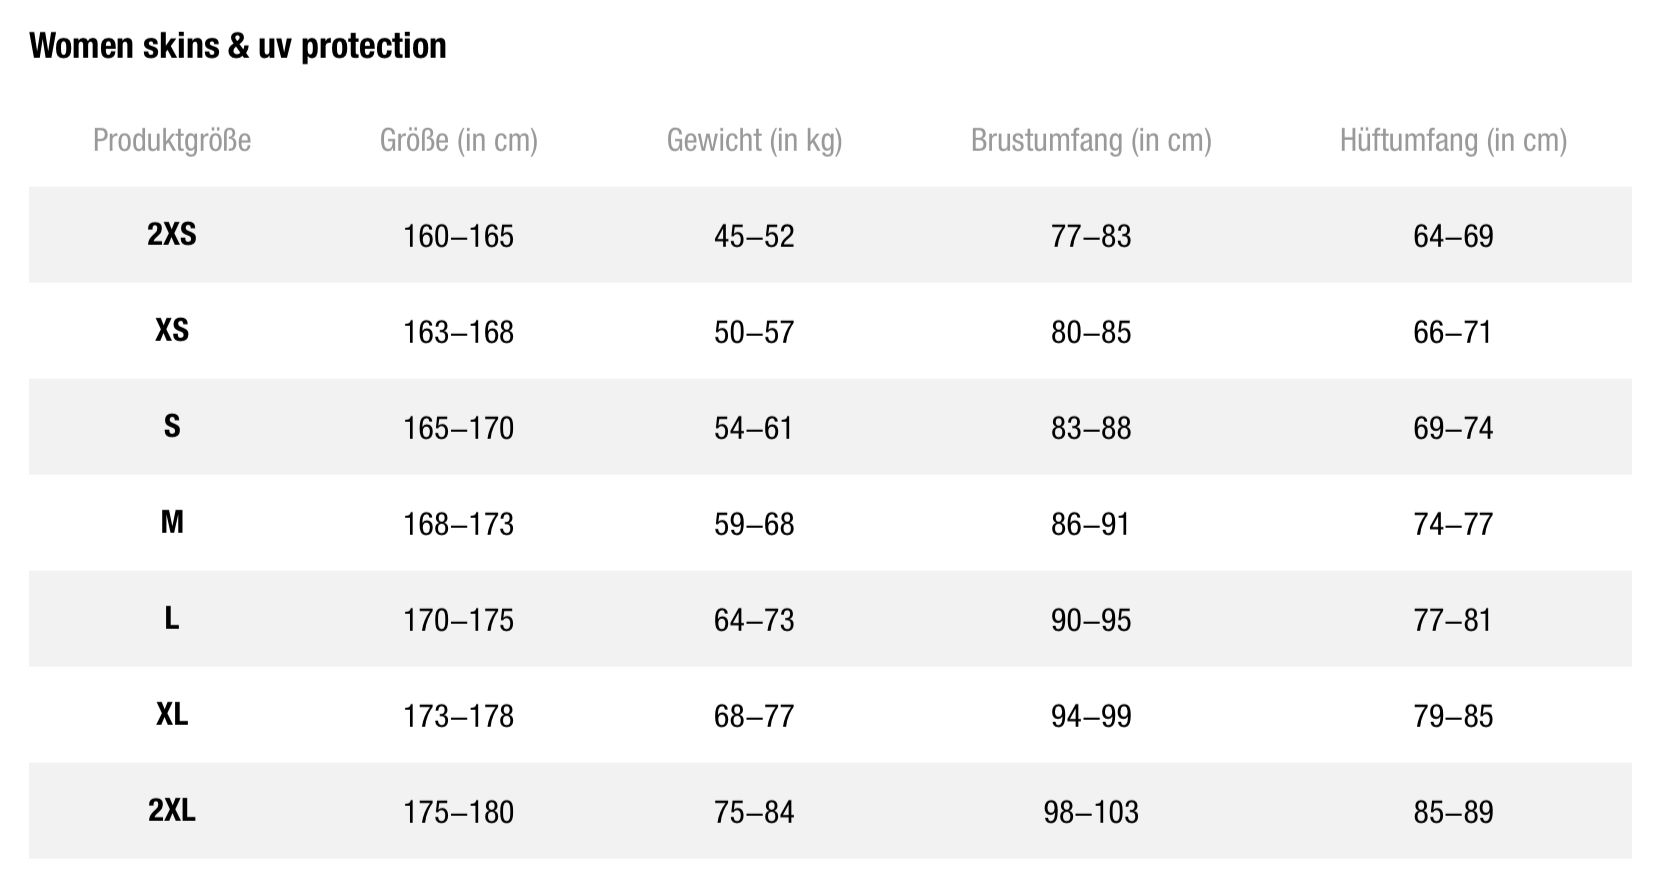
Task: Click the 2XL size row label
Action: tap(172, 811)
